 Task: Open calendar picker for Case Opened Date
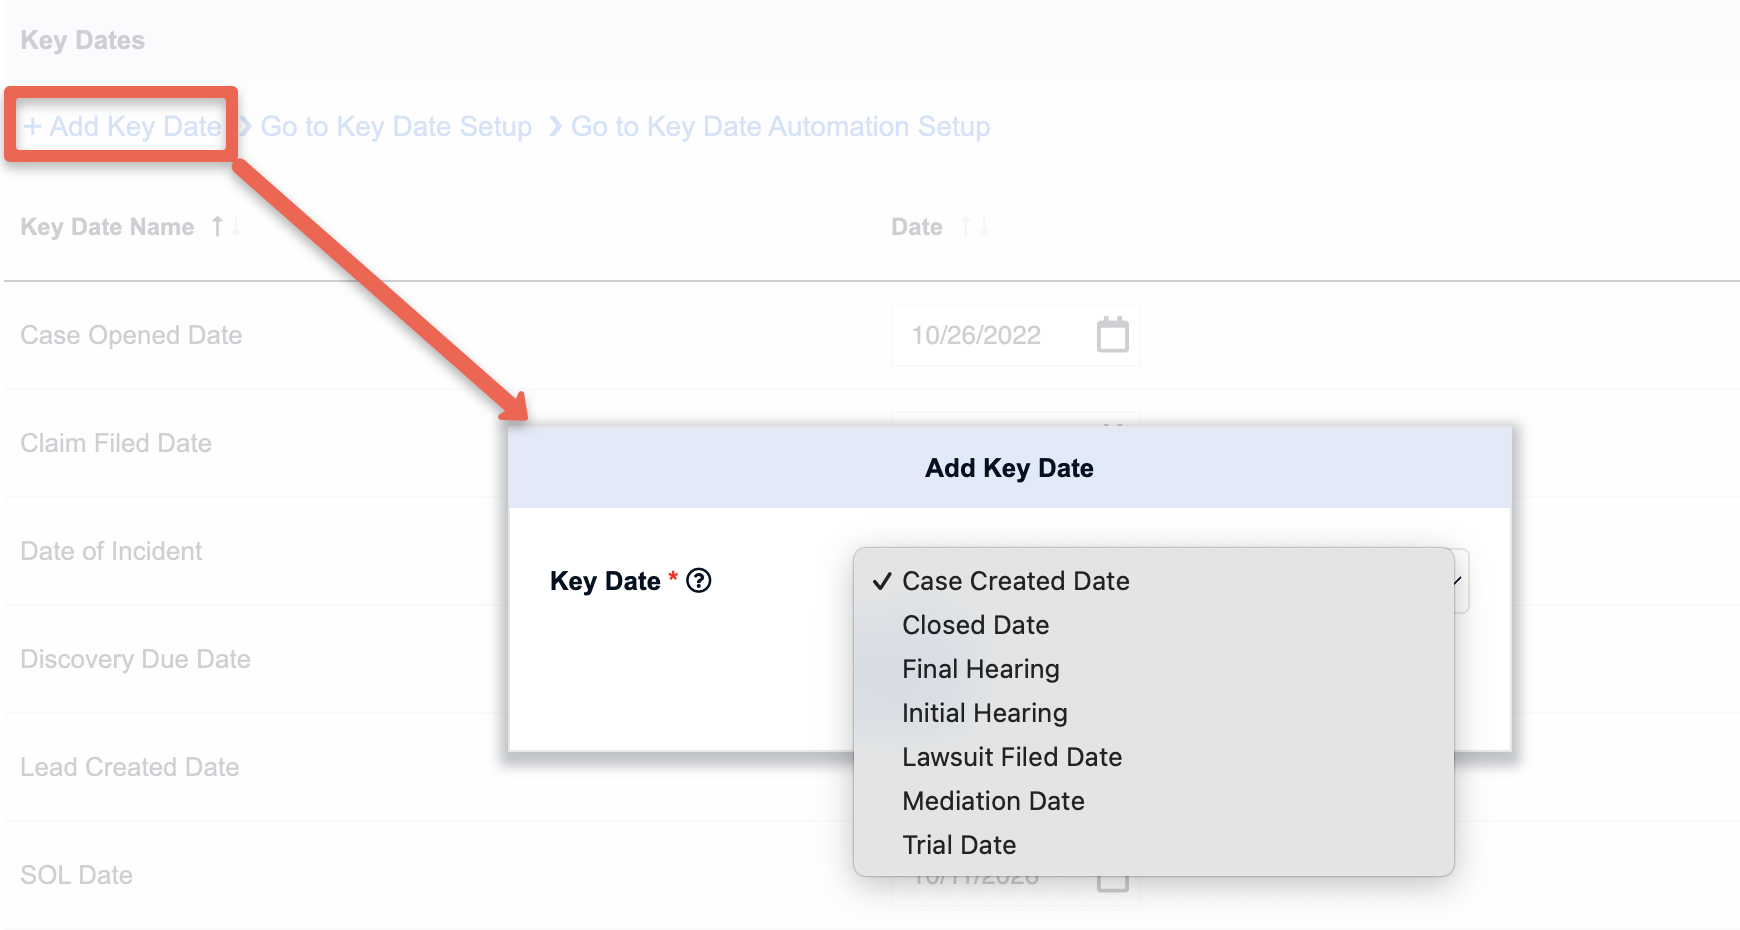tap(1112, 335)
